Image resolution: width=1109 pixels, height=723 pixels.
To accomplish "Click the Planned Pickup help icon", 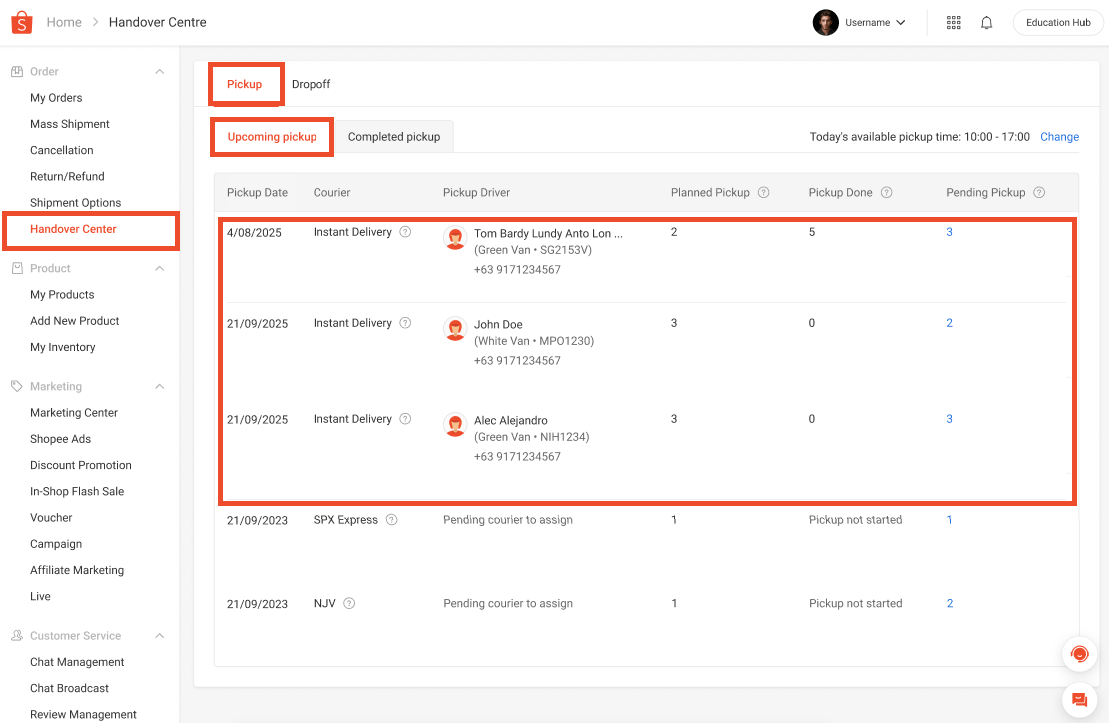I will pos(763,192).
